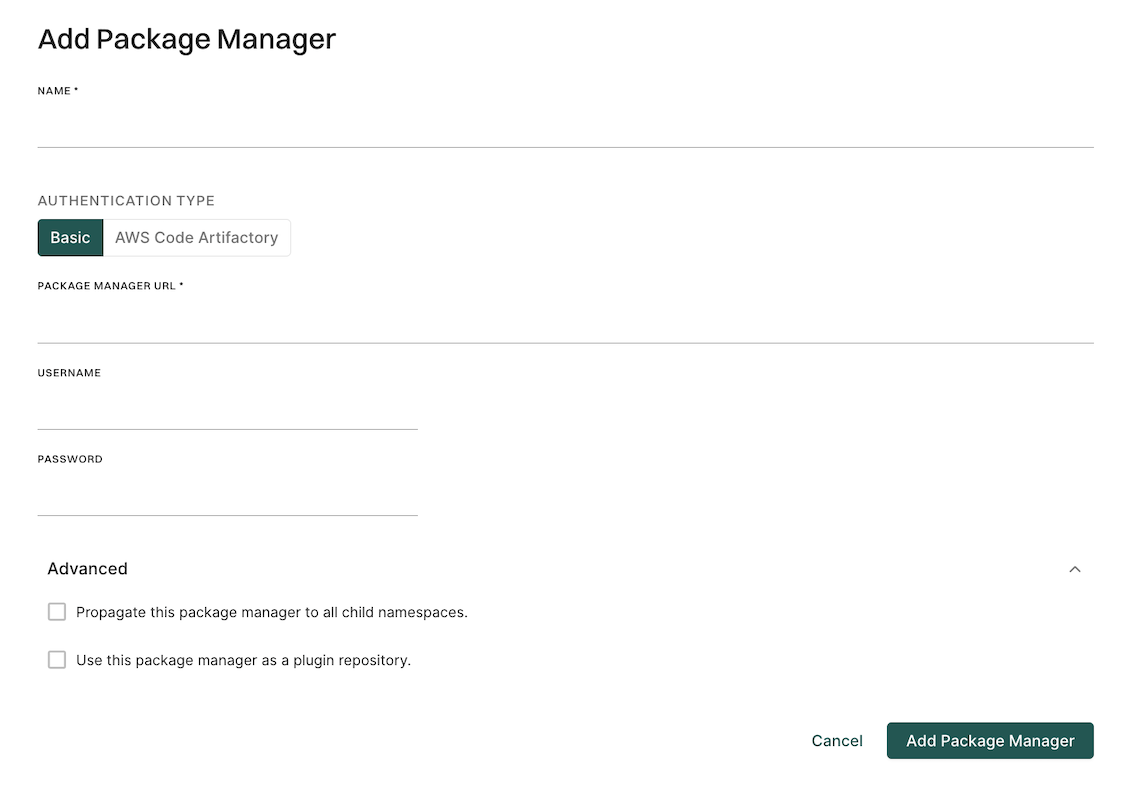Submit the form with Add Package Manager
The height and width of the screenshot is (798, 1133).
(989, 740)
